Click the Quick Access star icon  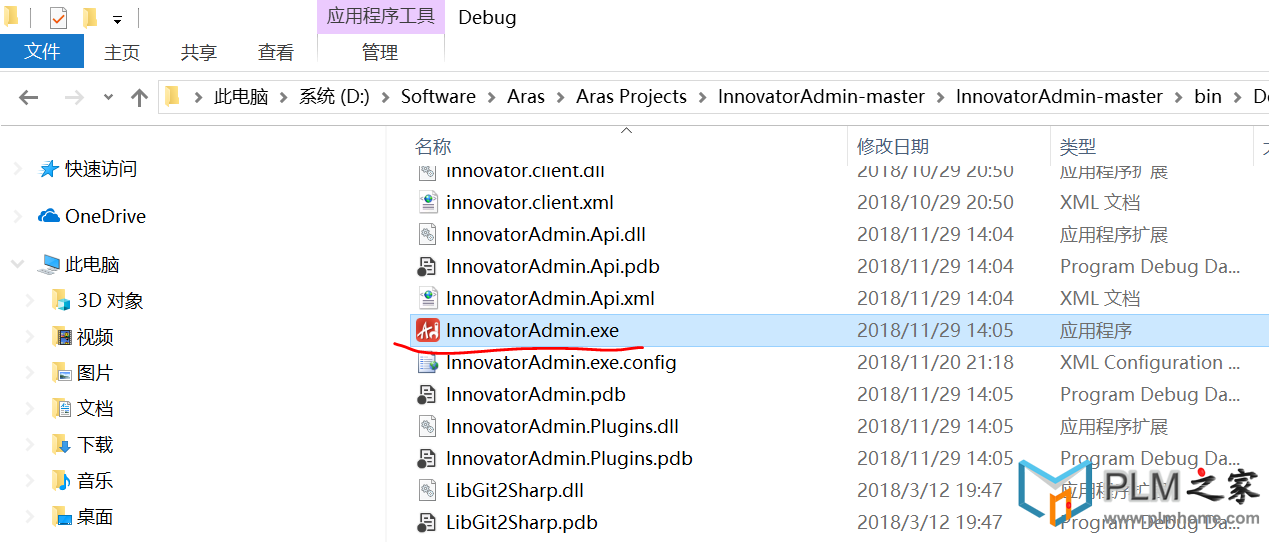click(x=49, y=169)
